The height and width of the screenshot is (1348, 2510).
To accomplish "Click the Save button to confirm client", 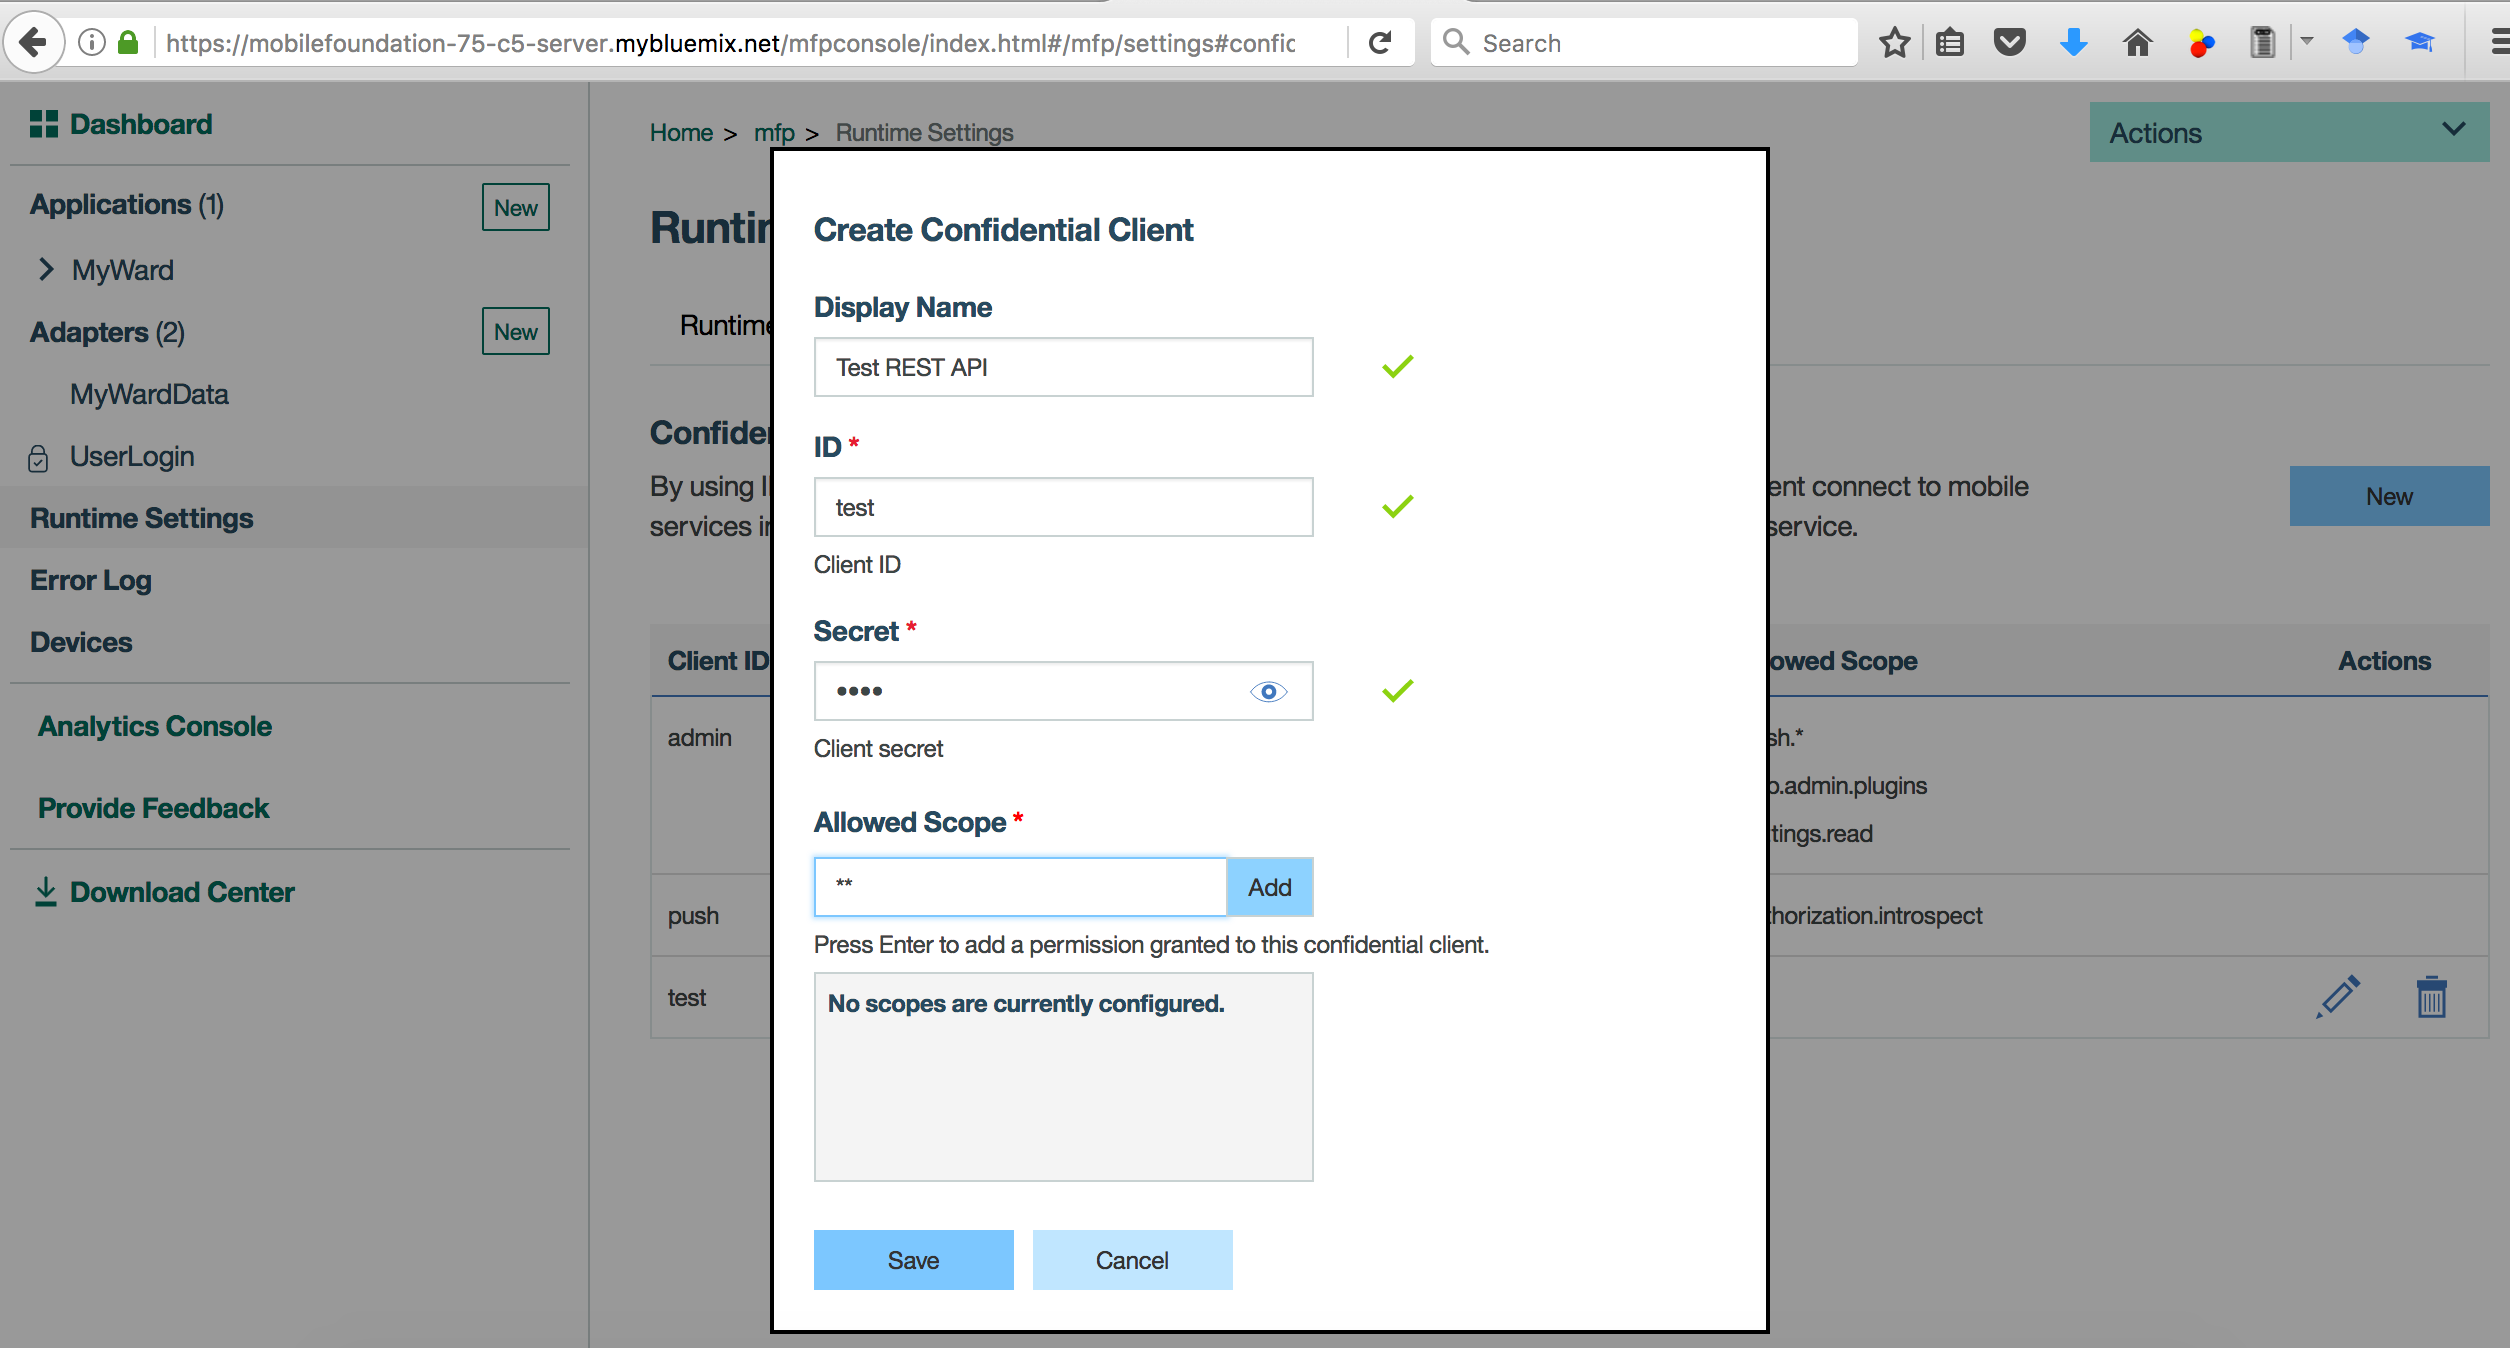I will 913,1258.
